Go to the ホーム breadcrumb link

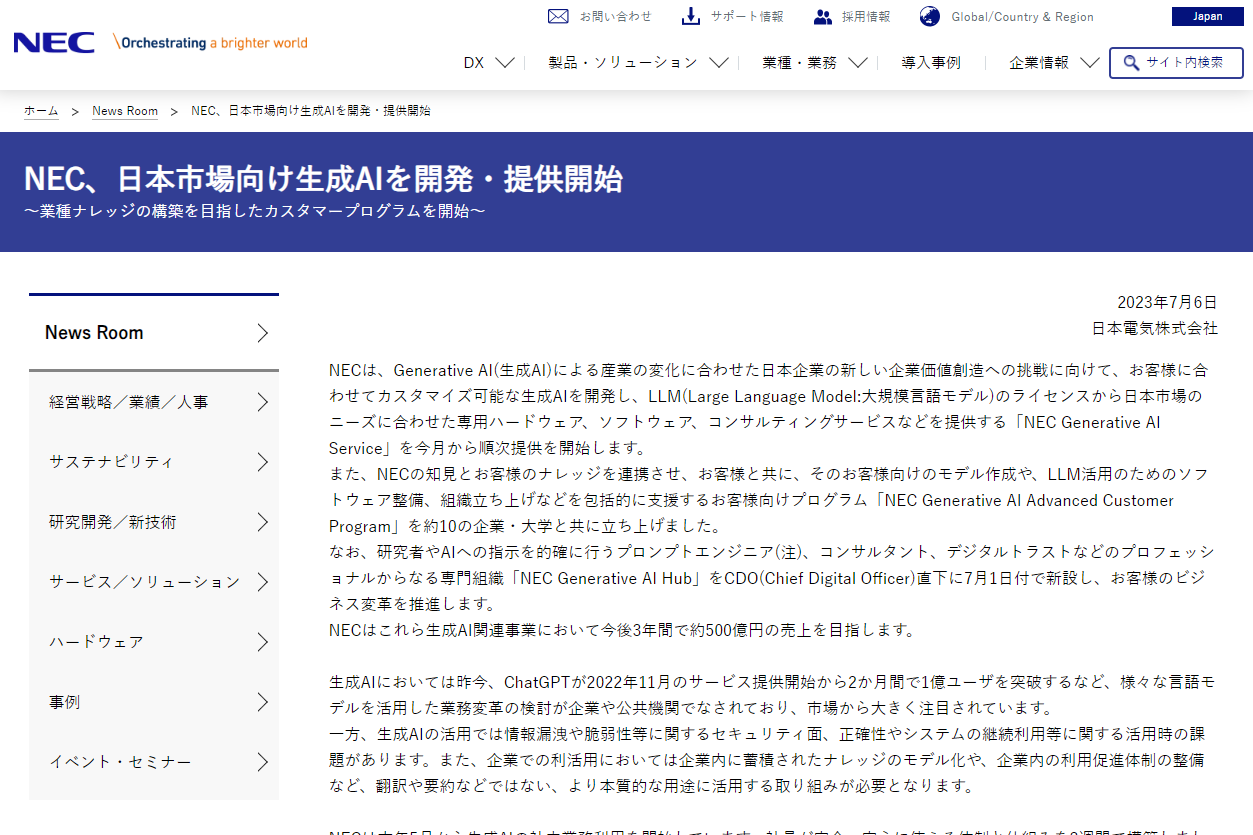(x=40, y=110)
